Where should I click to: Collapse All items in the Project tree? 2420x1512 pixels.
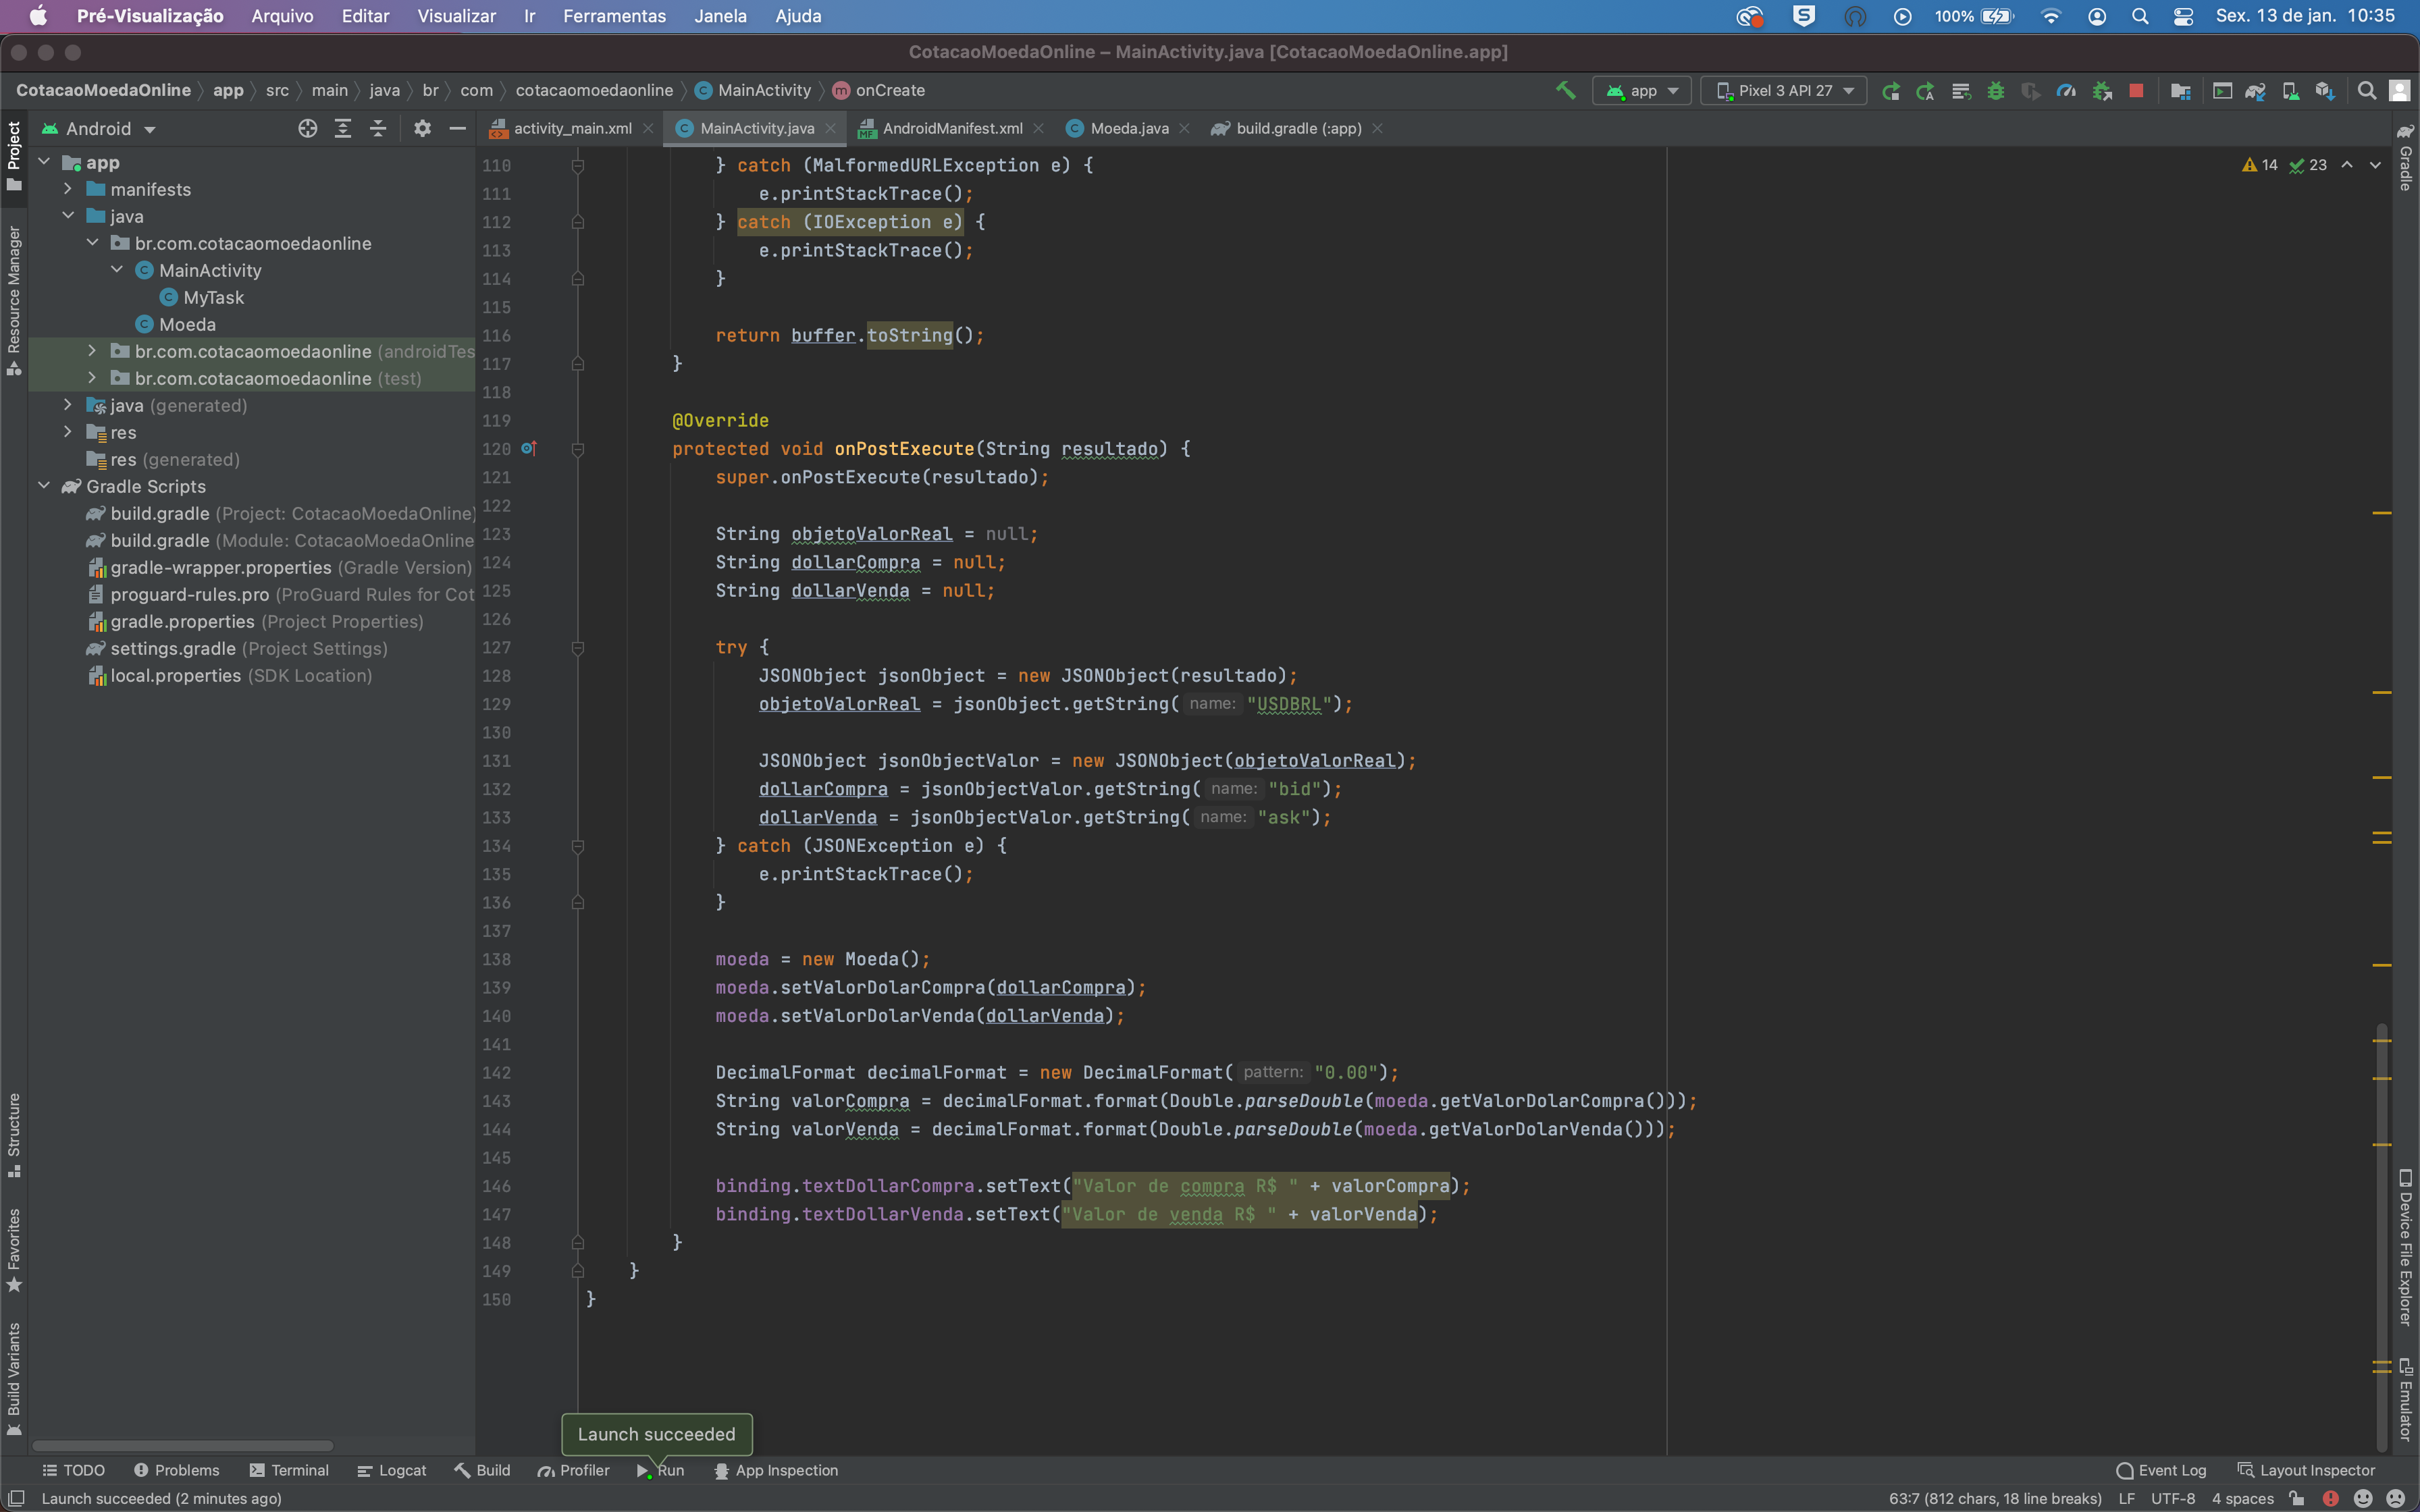(x=378, y=128)
